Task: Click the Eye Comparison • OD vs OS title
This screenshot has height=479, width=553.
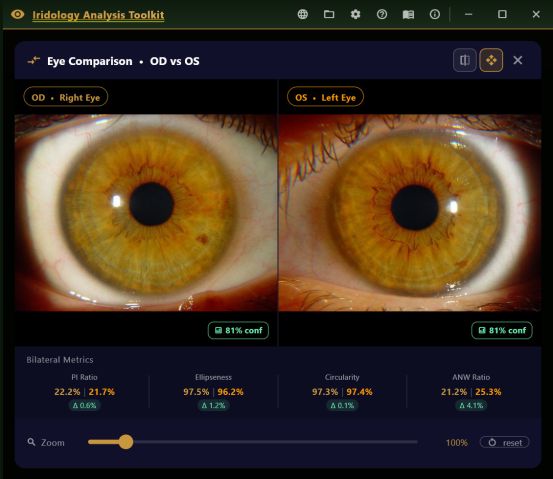Action: 123,61
